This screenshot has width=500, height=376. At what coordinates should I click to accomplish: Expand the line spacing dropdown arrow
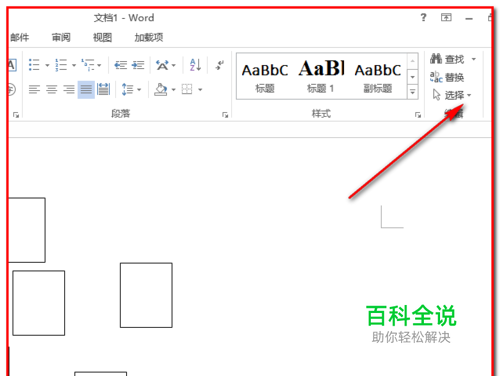(x=139, y=89)
